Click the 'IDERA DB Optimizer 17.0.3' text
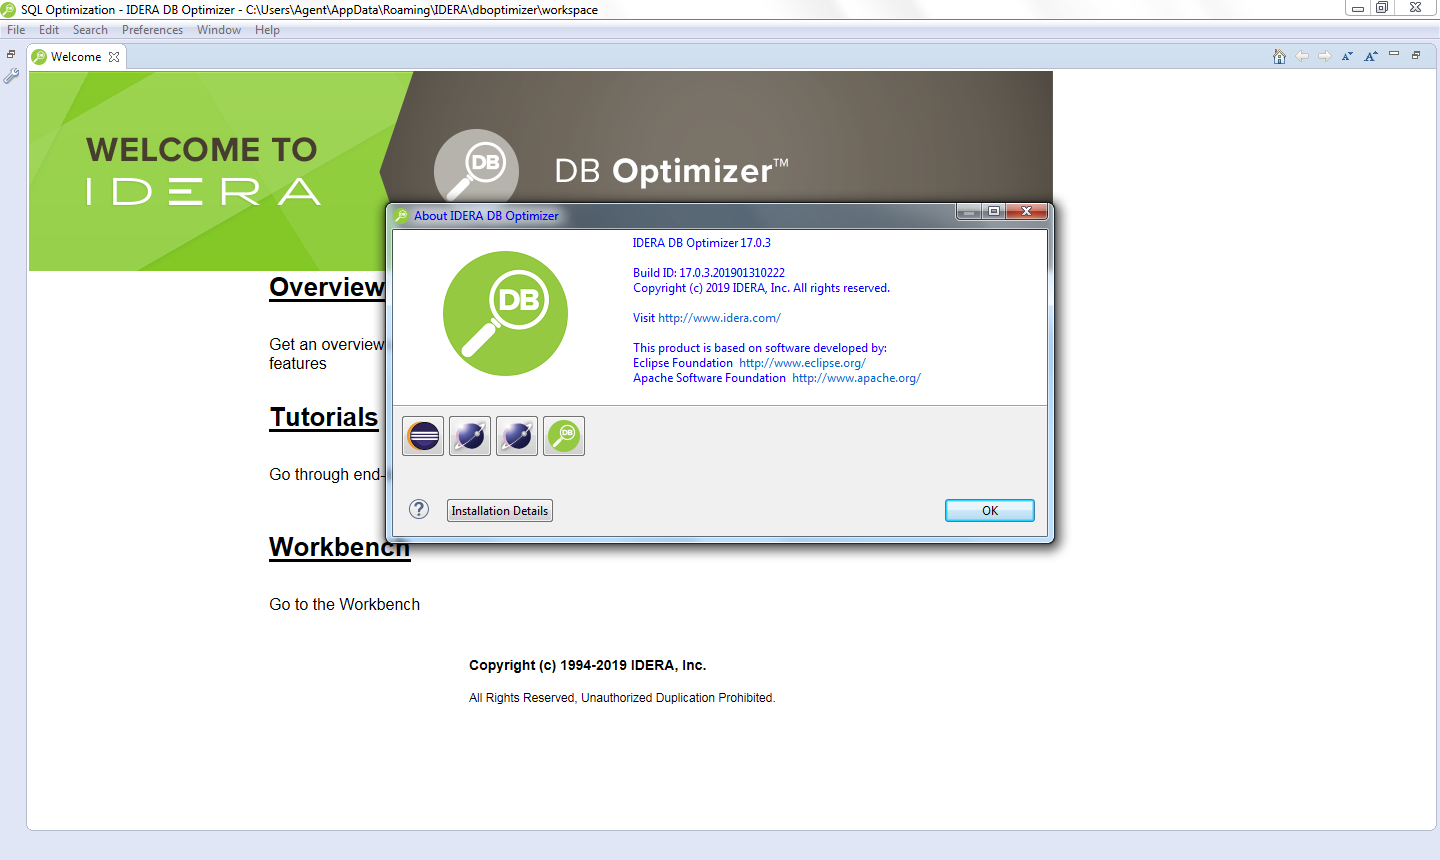This screenshot has height=860, width=1440. pyautogui.click(x=702, y=243)
